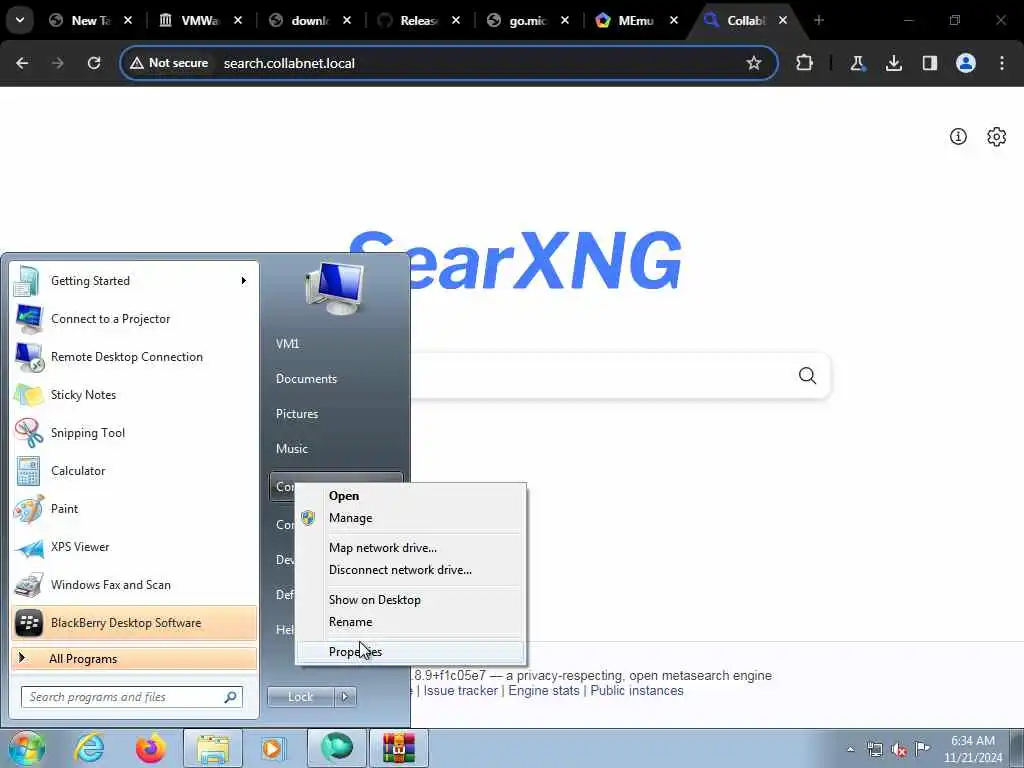The image size is (1024, 768).
Task: Open the Snipping Tool
Action: click(134, 432)
